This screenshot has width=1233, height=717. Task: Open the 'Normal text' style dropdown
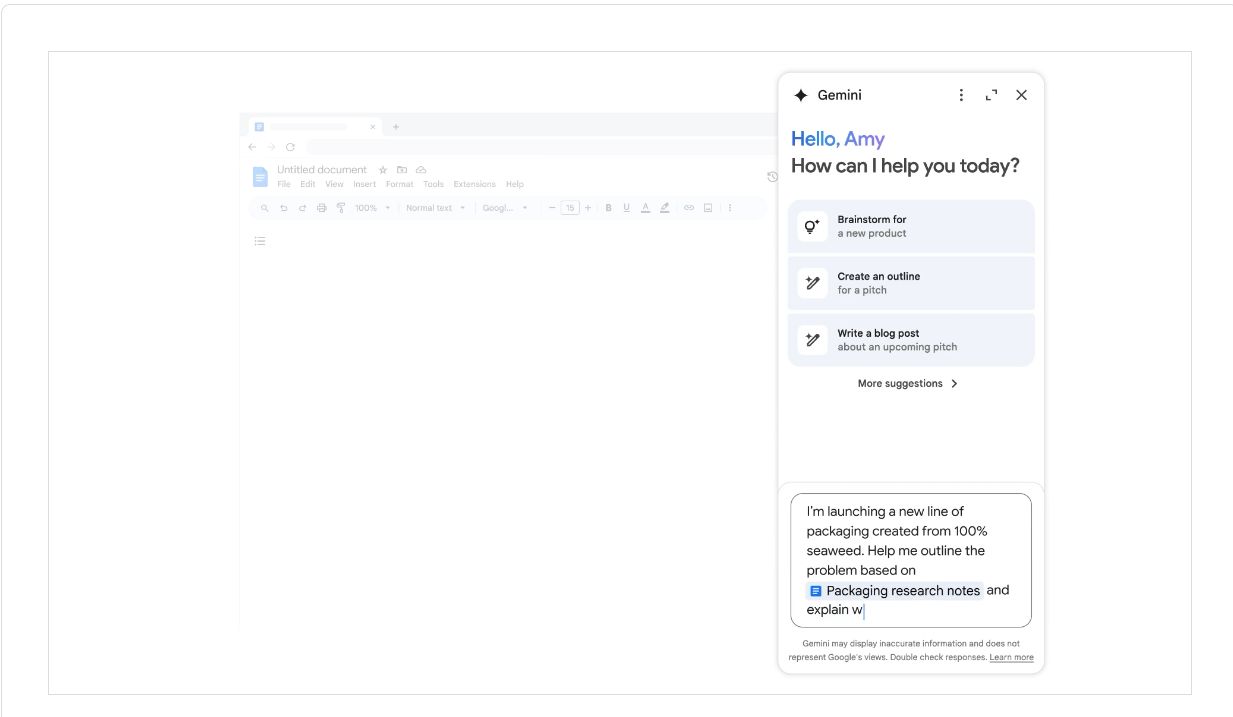coord(436,208)
